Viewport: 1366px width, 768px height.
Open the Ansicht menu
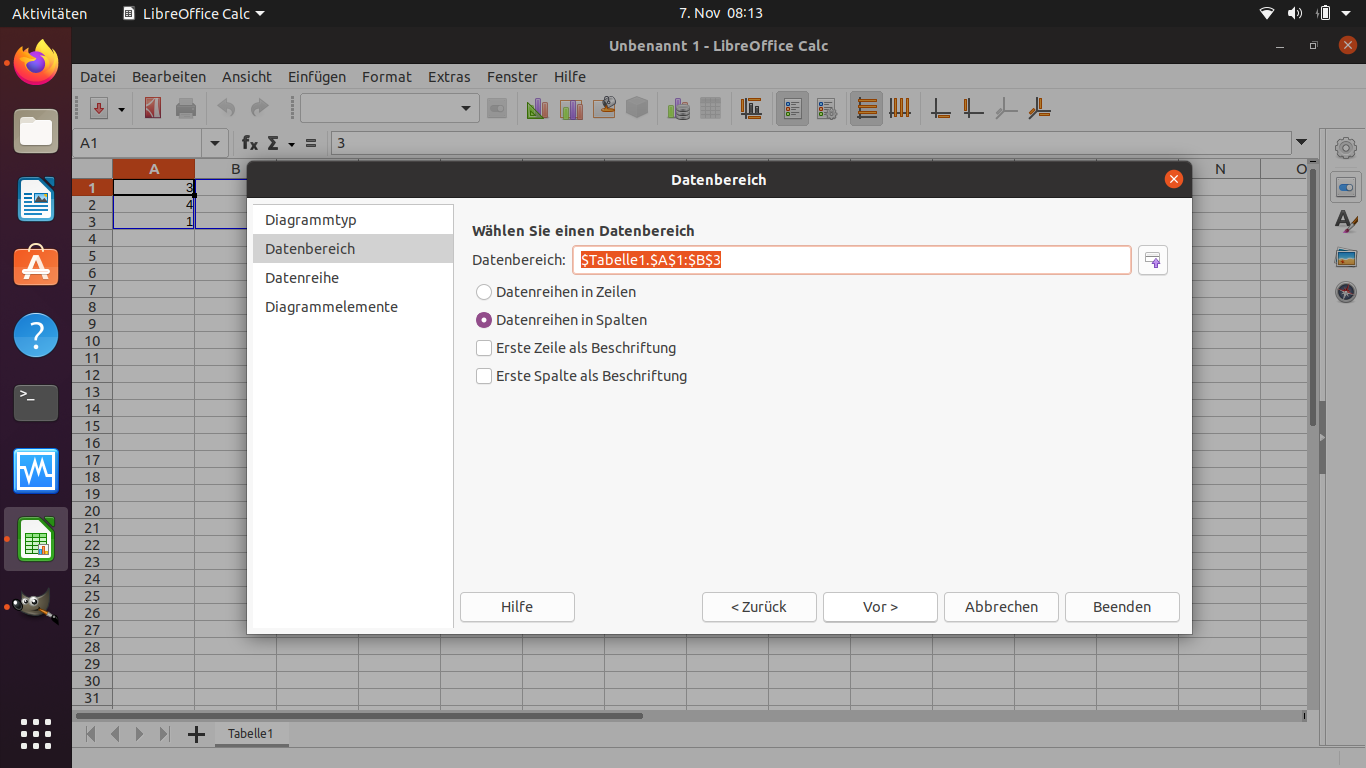coord(247,77)
